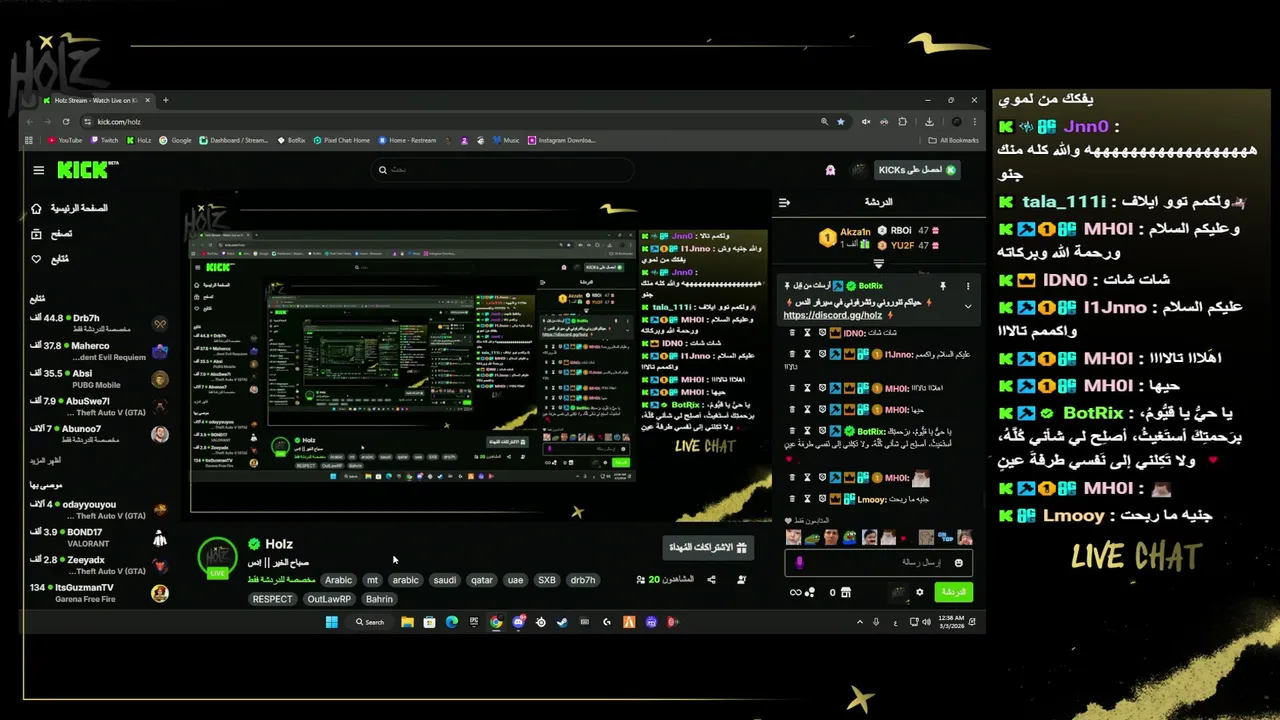Collapse the chat panel arrow icon
This screenshot has width=1280, height=720.
[x=785, y=202]
